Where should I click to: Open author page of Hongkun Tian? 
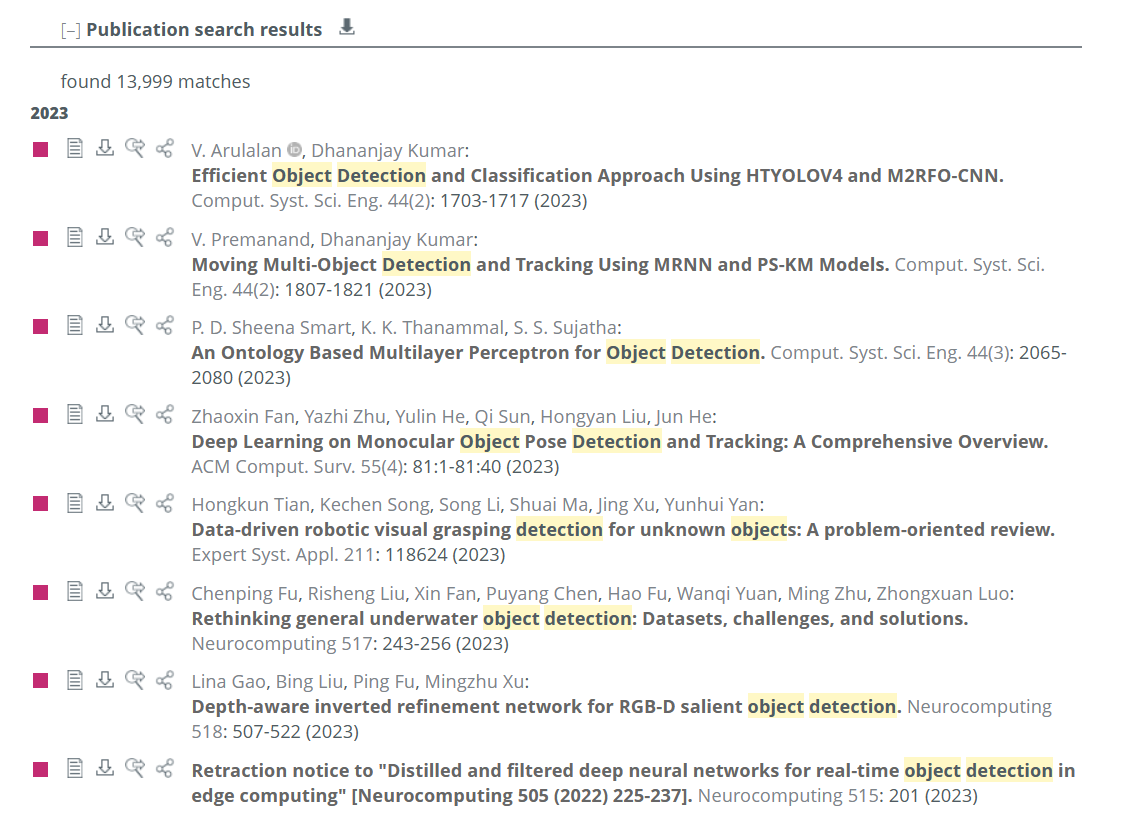251,505
